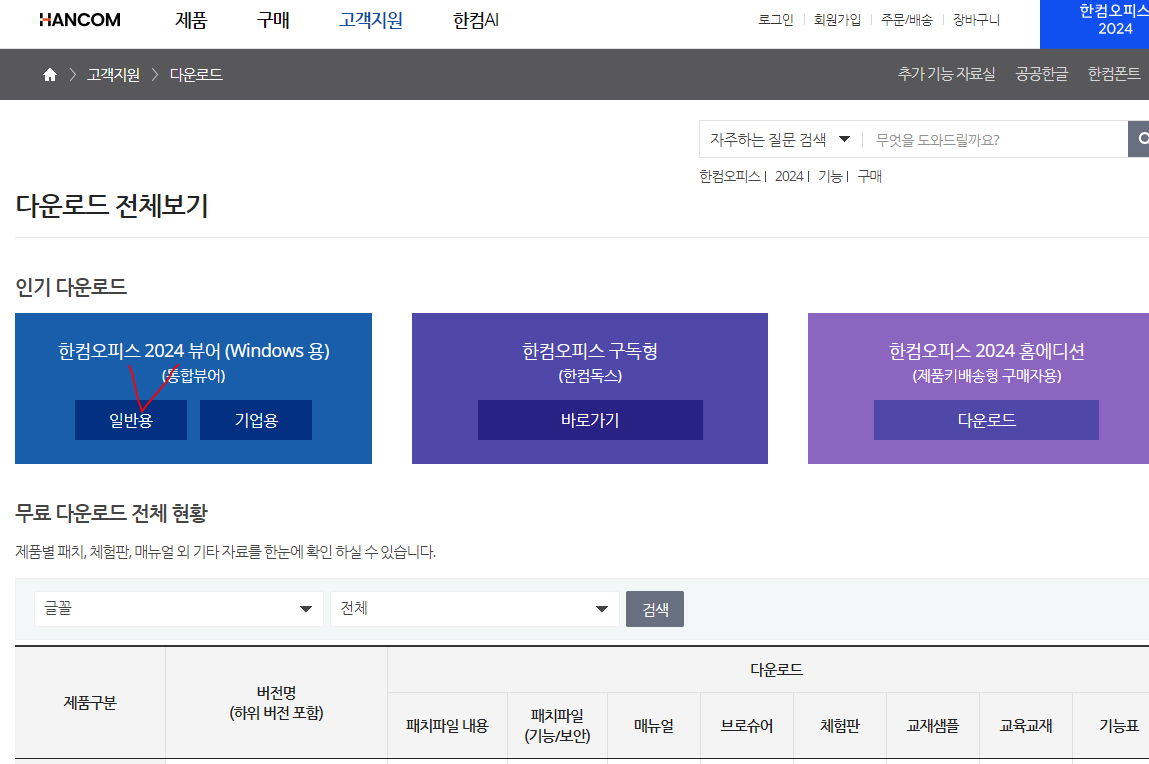Open the 한컴폰트 link
1149x764 pixels.
(1116, 74)
